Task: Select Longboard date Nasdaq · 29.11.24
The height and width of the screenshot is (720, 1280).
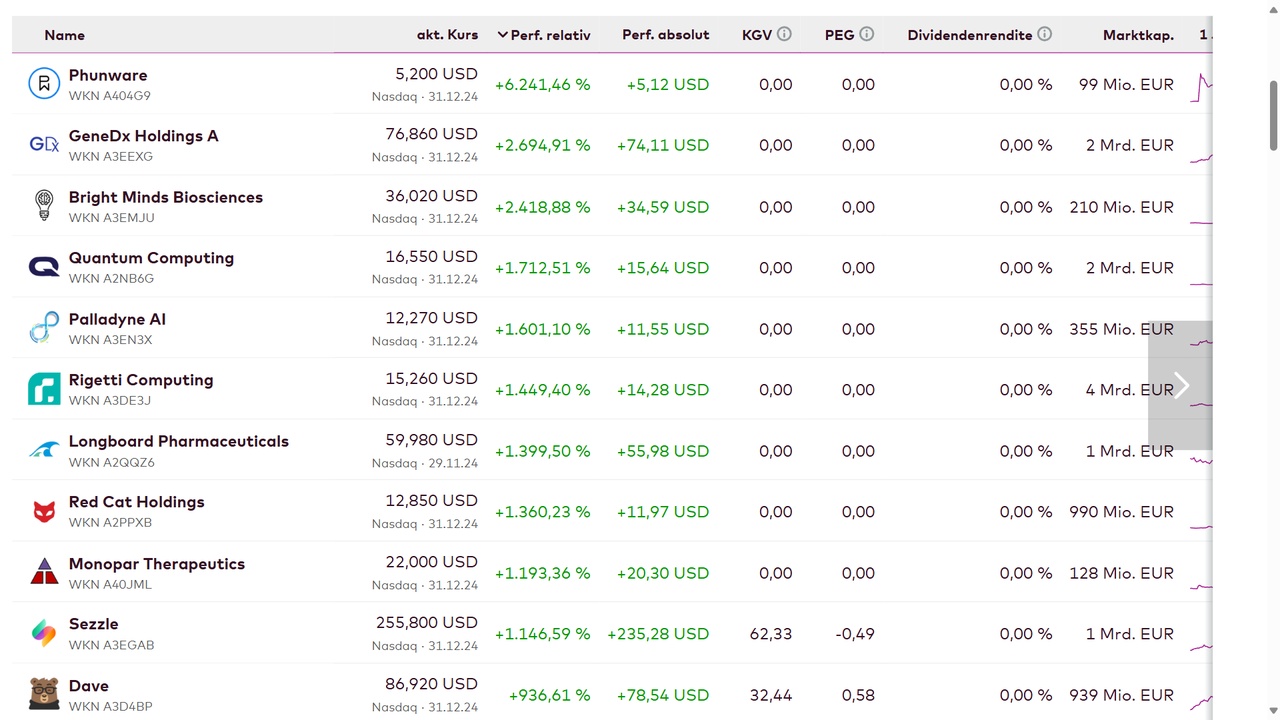Action: pyautogui.click(x=425, y=463)
